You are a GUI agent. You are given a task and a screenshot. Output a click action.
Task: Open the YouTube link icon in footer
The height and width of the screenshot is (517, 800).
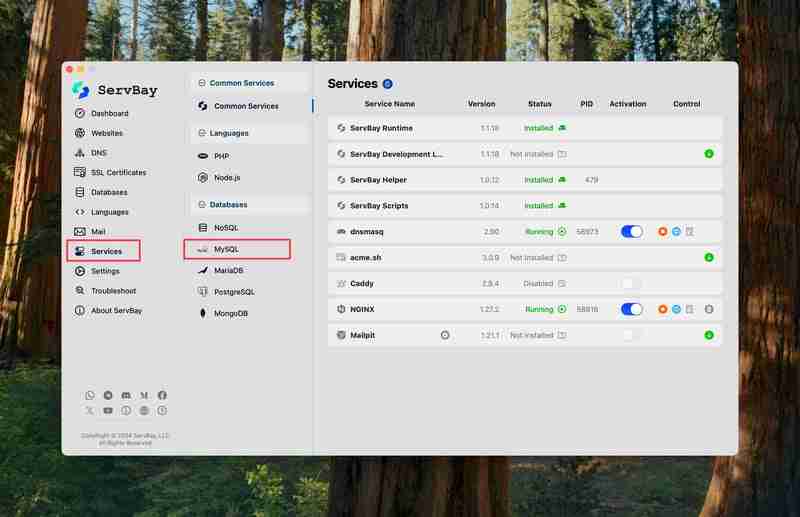tap(108, 410)
